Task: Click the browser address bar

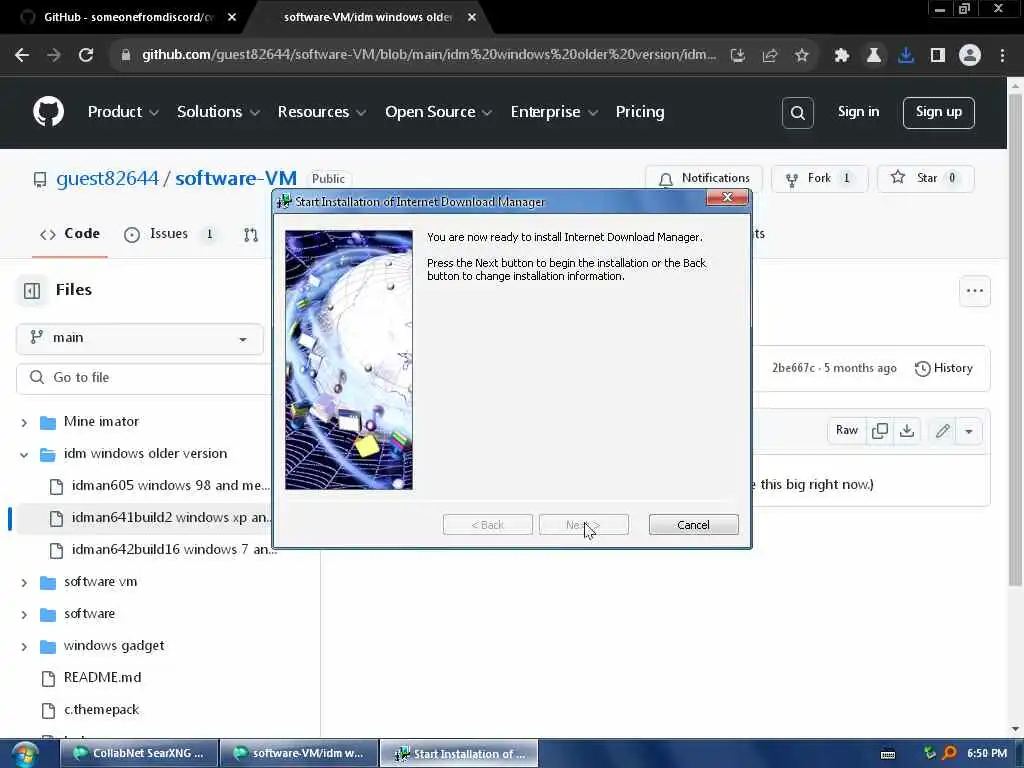Action: (x=428, y=56)
